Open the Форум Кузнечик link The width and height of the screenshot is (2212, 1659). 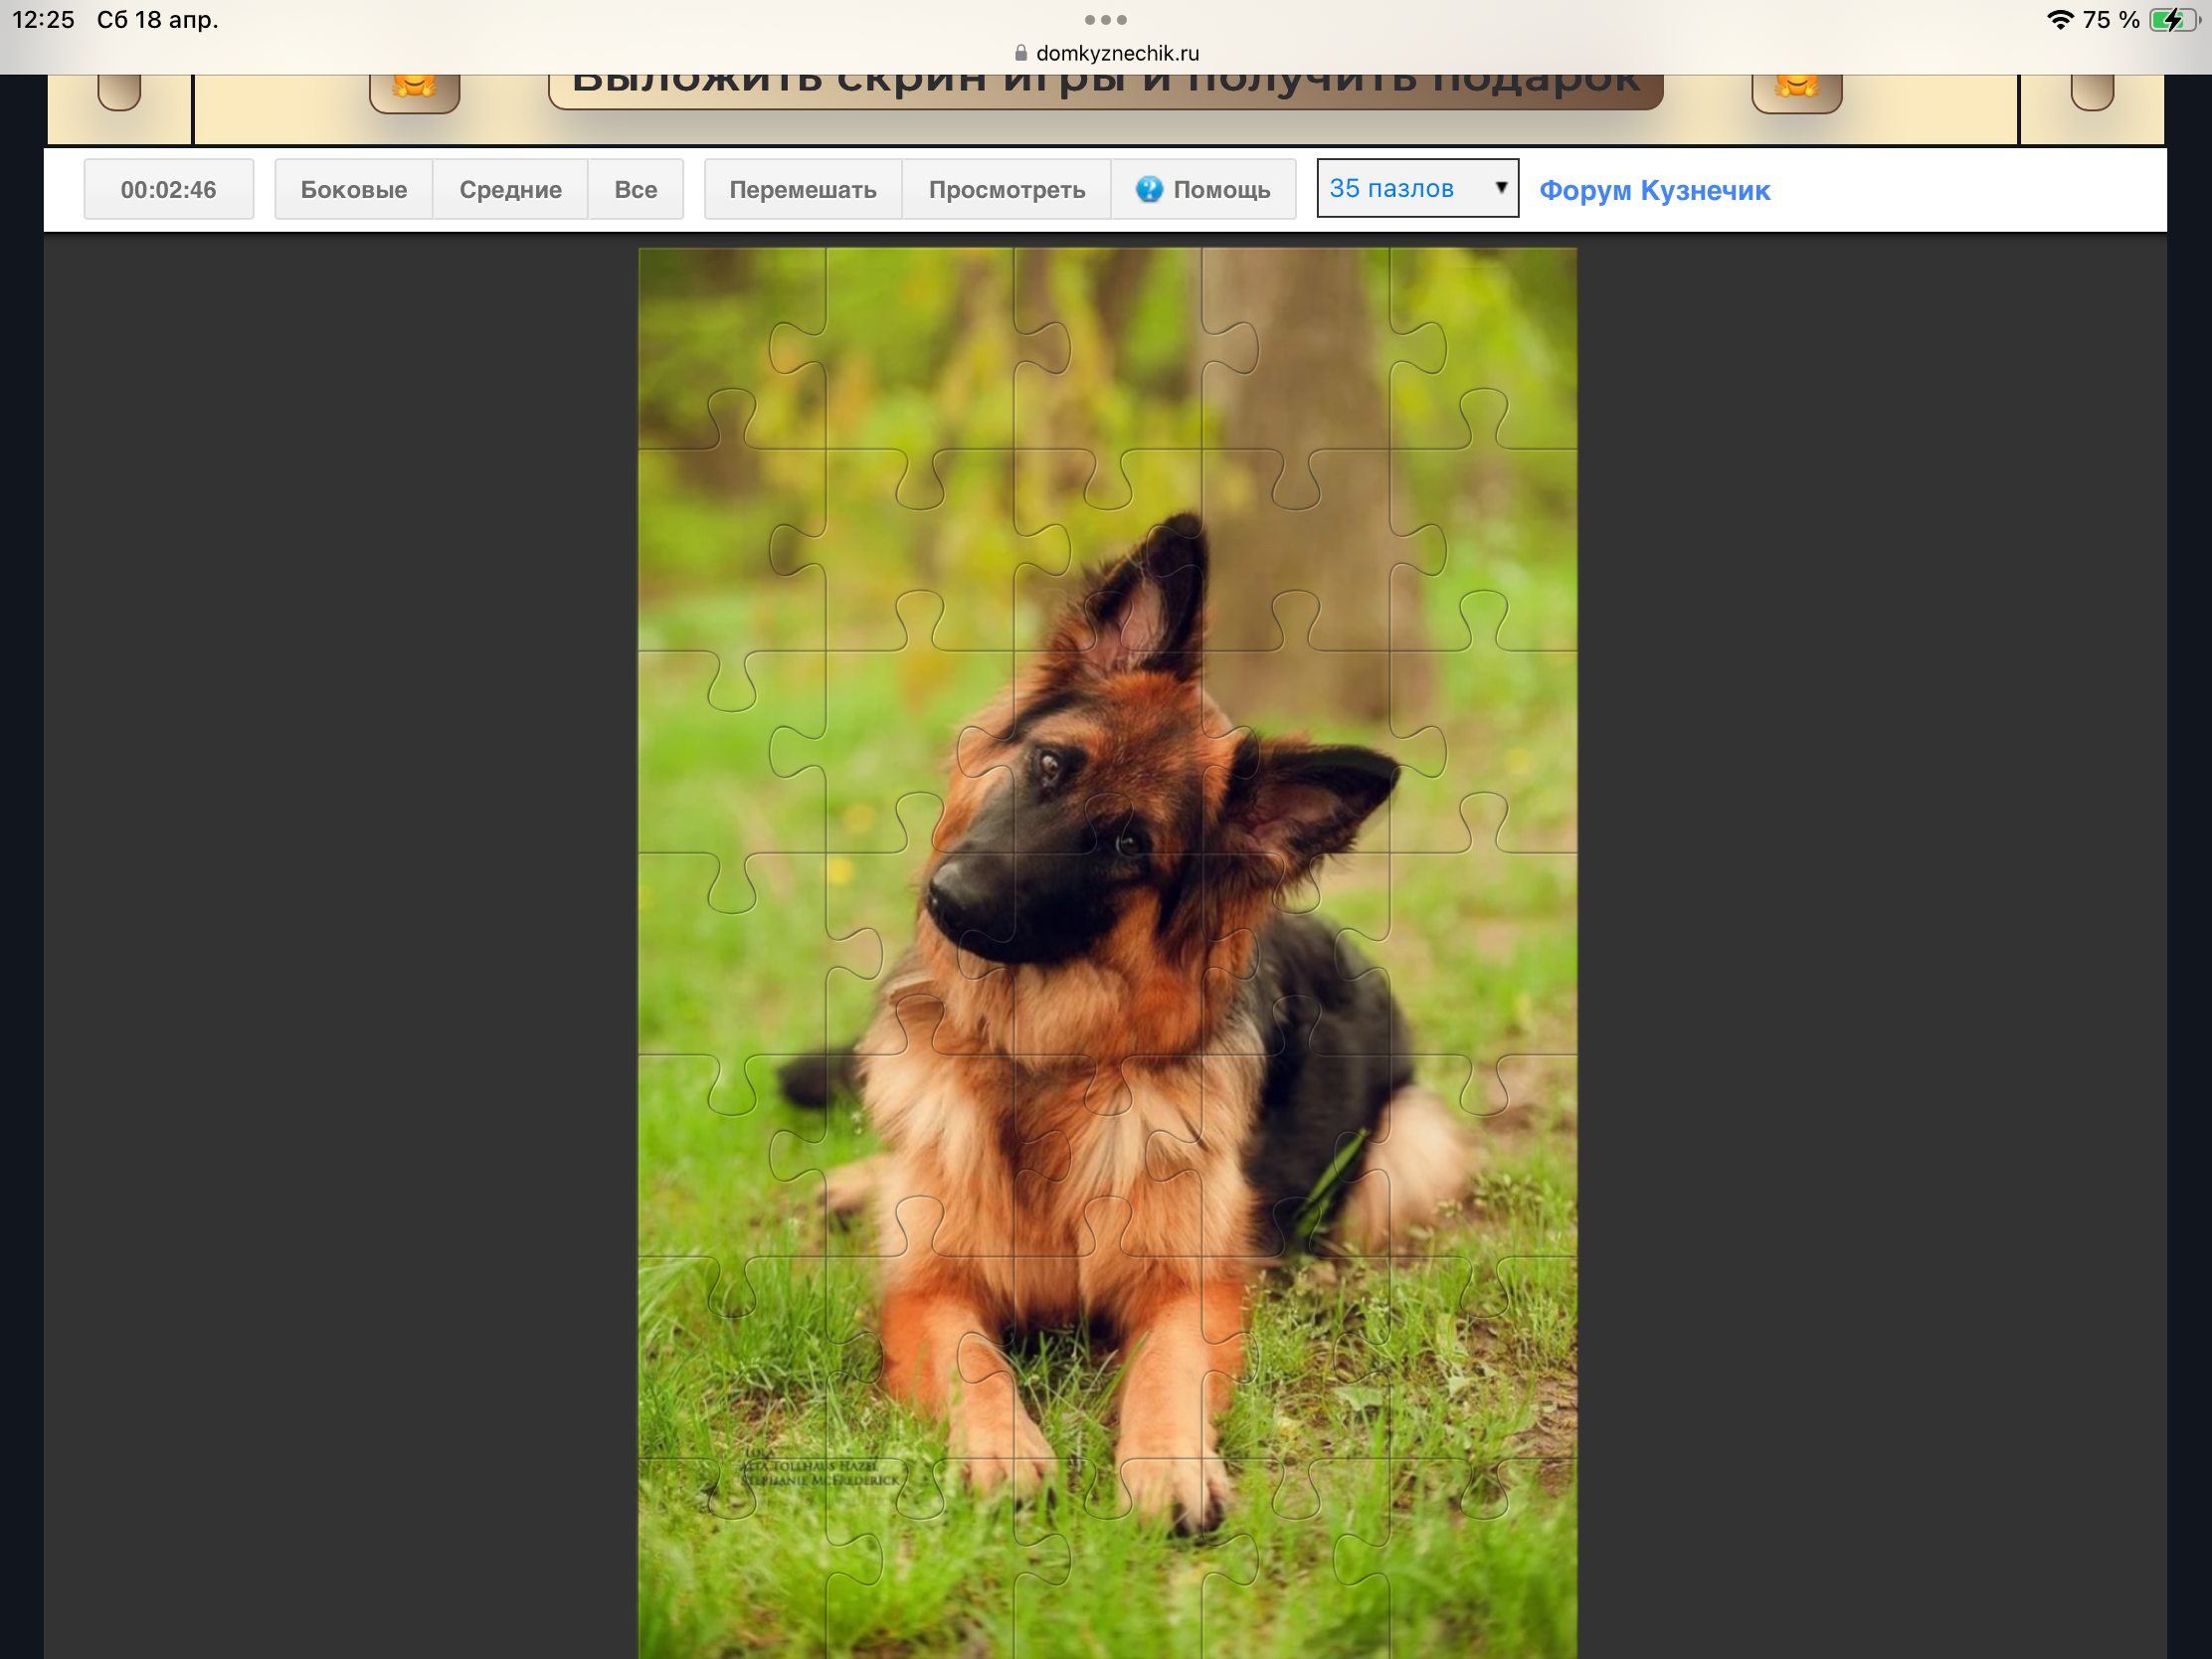click(1653, 190)
